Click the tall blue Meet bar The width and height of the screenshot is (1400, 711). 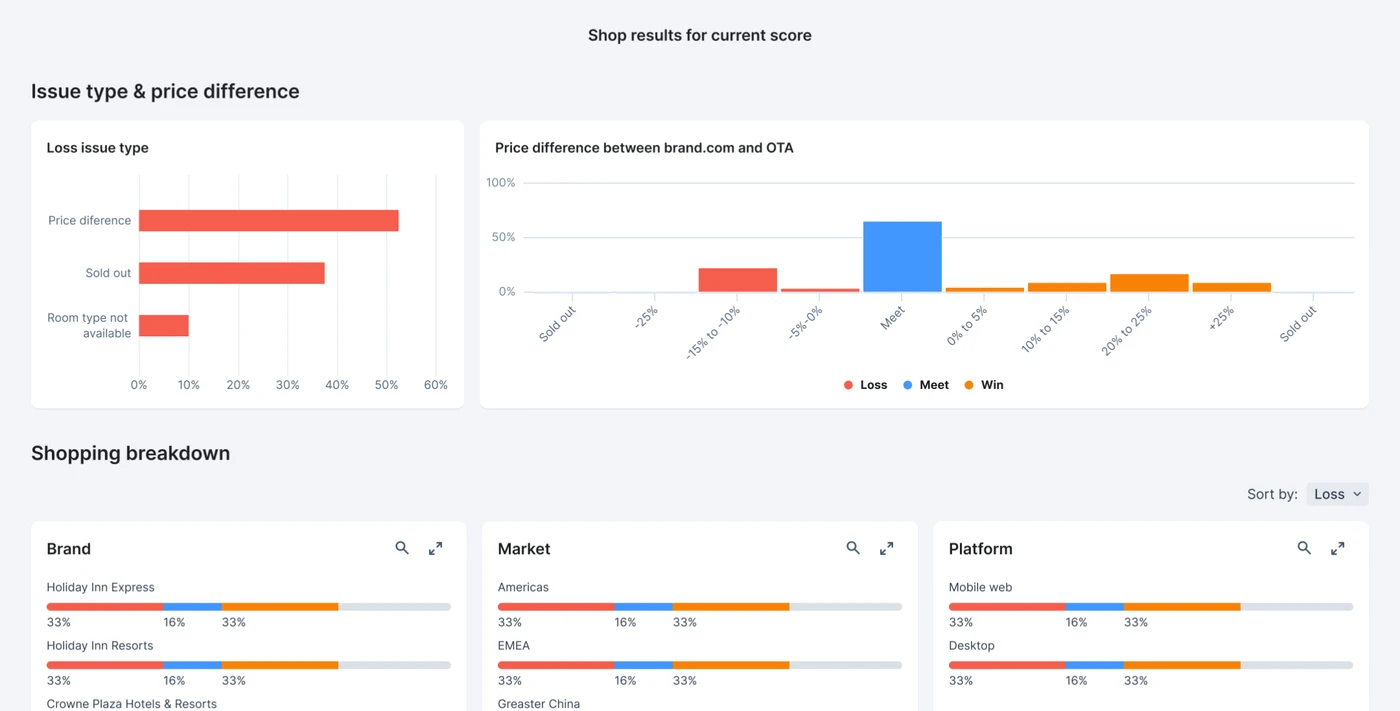pos(901,255)
